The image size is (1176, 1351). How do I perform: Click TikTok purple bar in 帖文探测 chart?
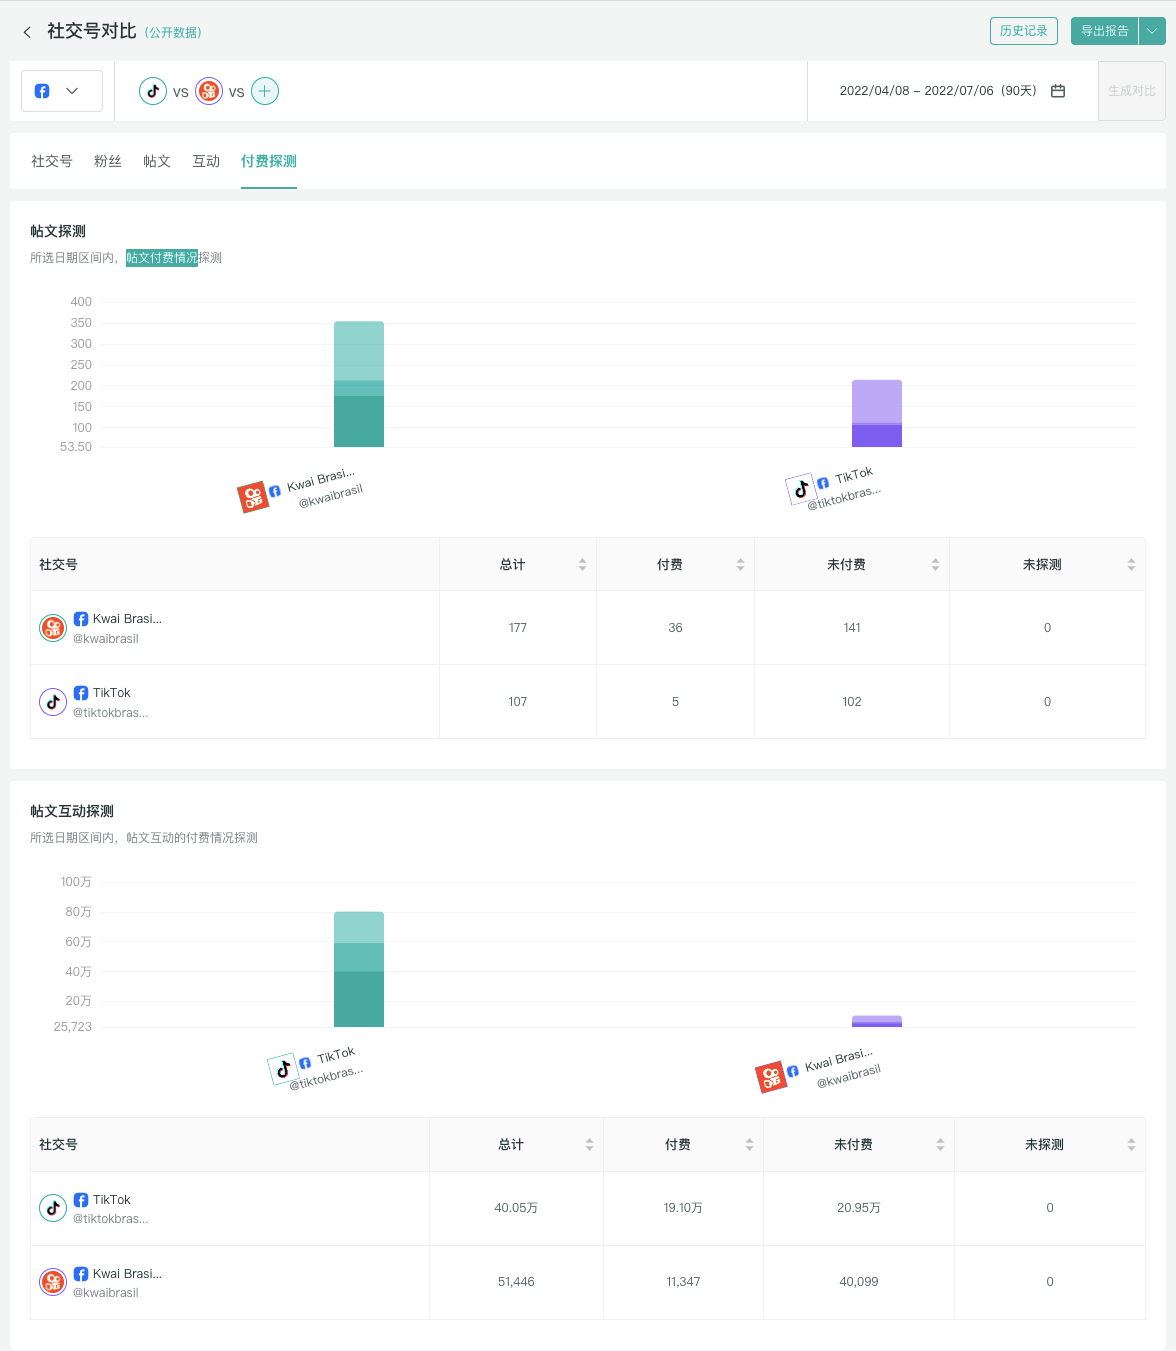click(877, 414)
